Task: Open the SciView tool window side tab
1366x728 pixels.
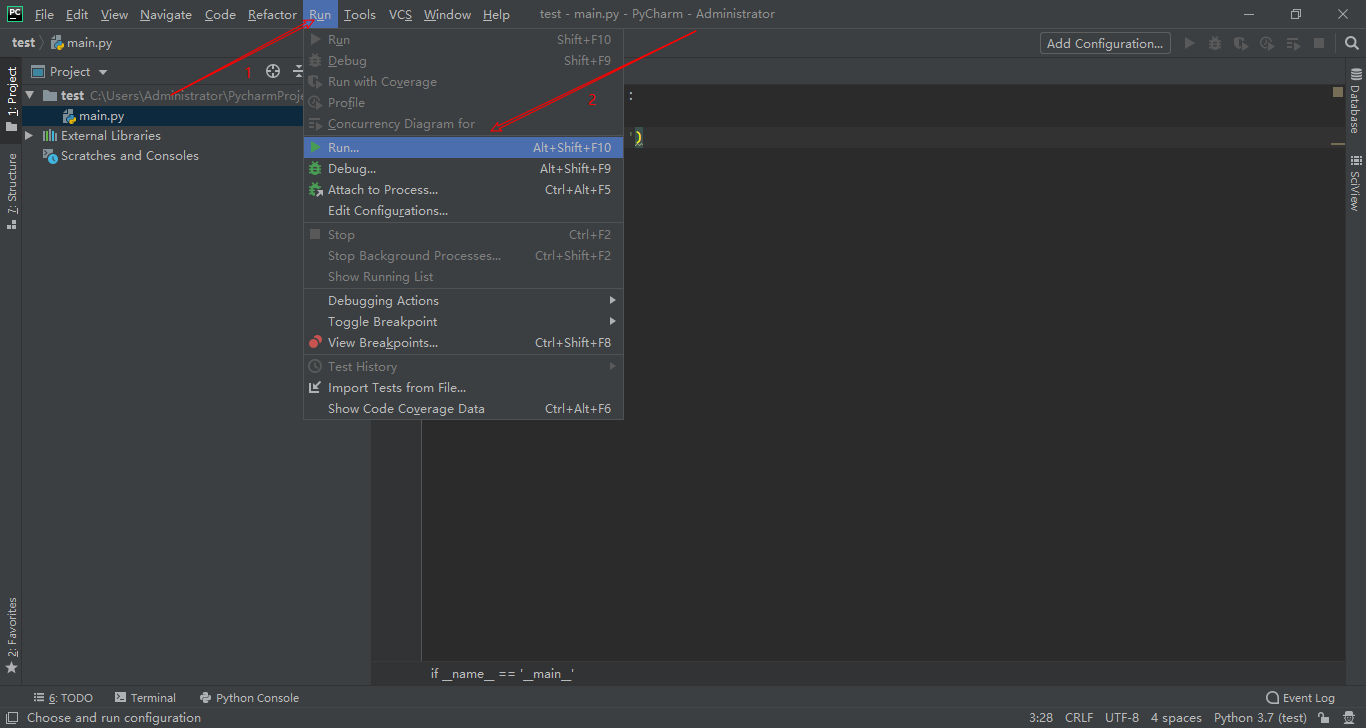Action: [x=1355, y=182]
